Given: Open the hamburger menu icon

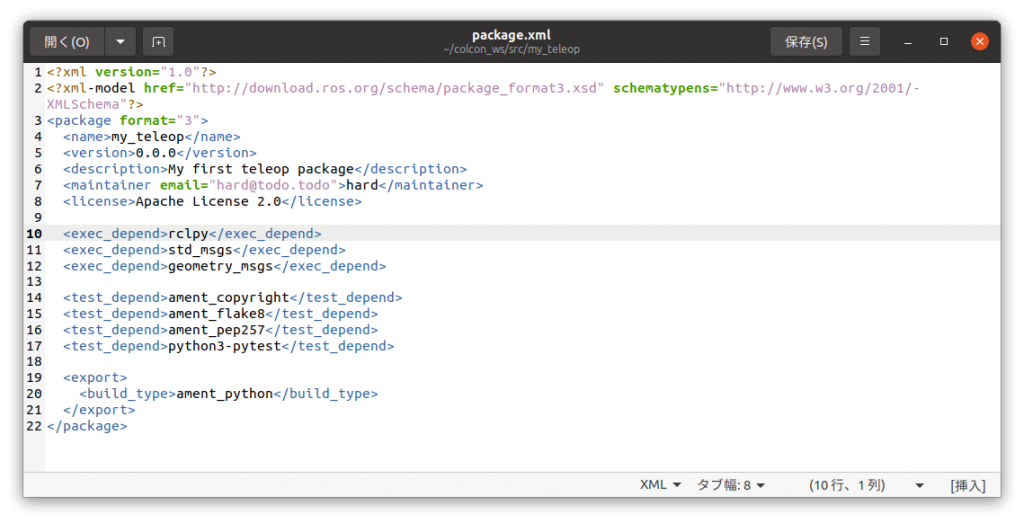Looking at the screenshot, I should 865,42.
